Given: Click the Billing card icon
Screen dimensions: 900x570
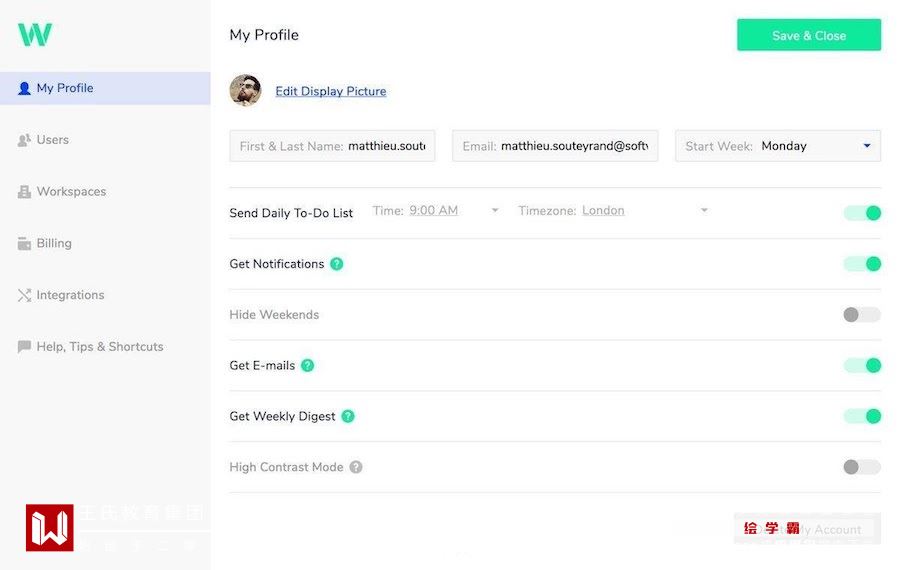Looking at the screenshot, I should point(25,243).
